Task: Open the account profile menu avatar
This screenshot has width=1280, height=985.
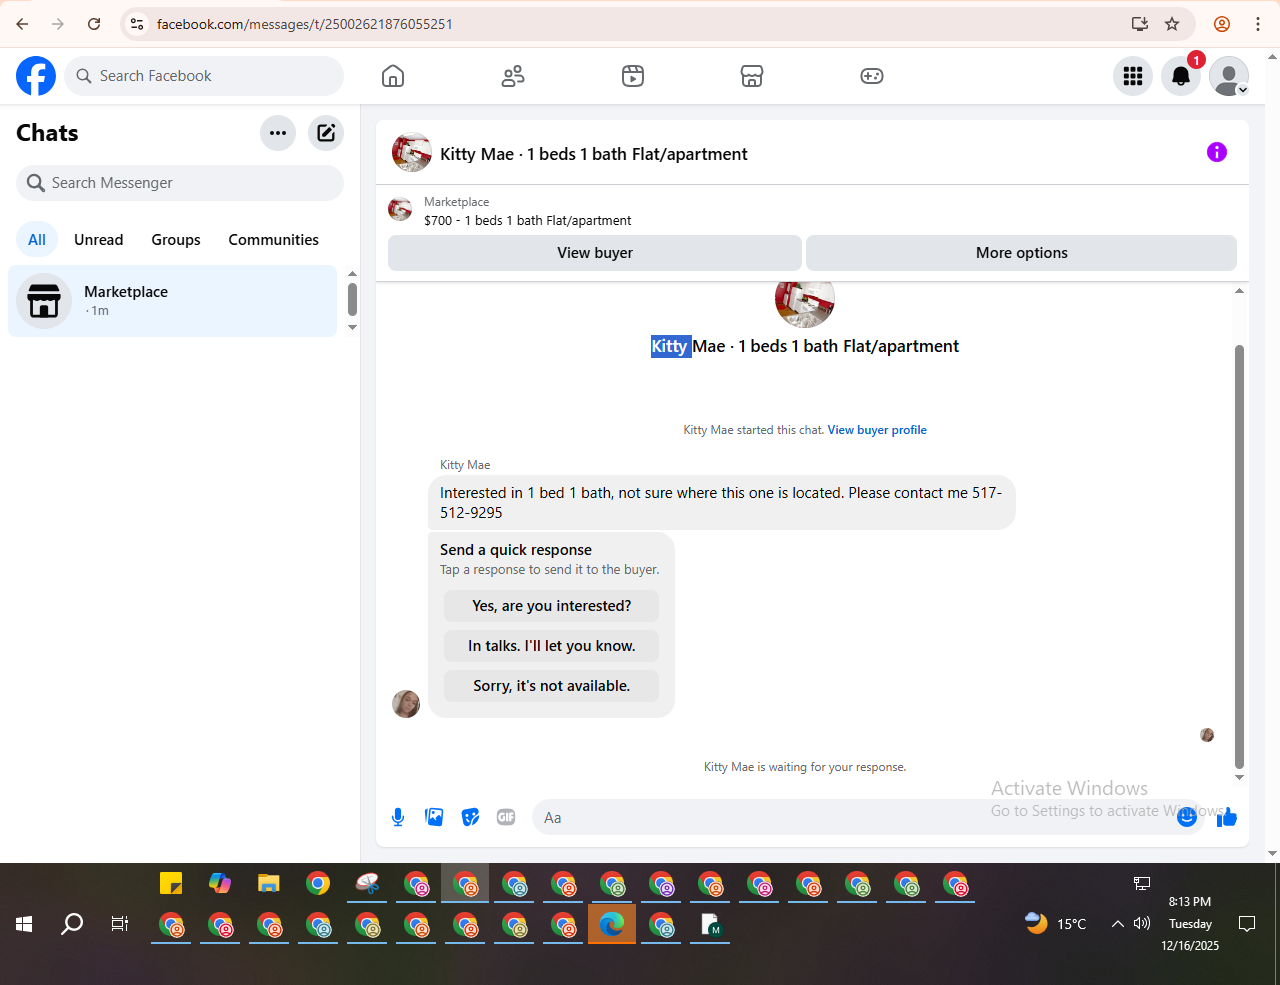Action: [x=1229, y=76]
